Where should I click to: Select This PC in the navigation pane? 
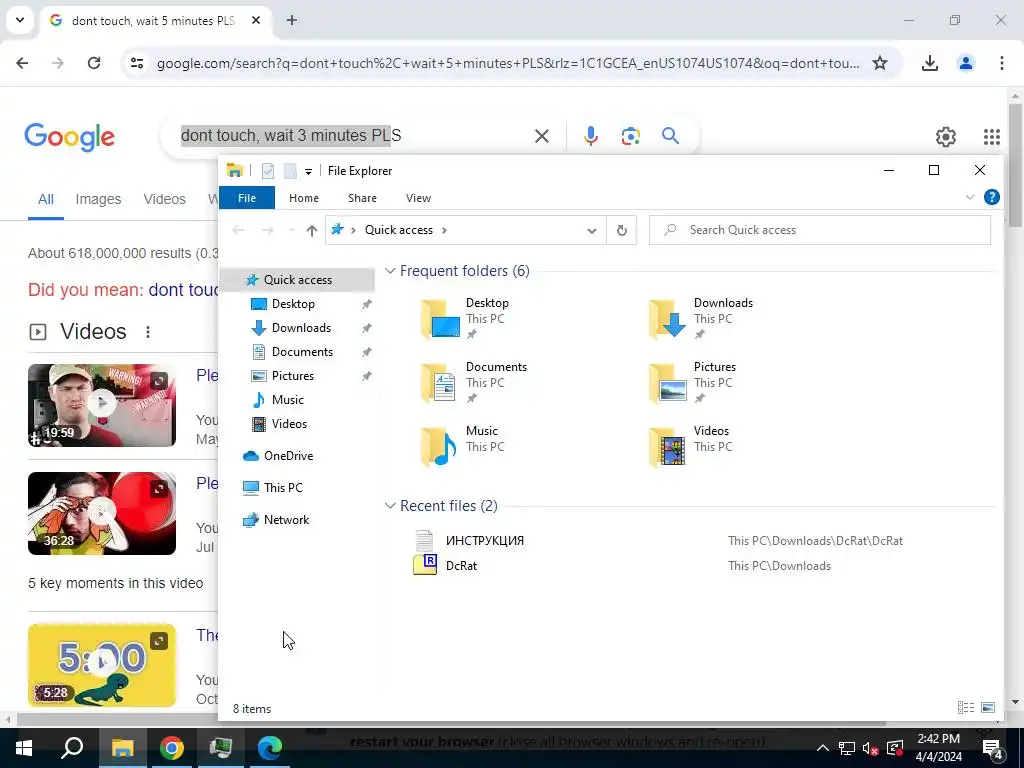click(x=283, y=488)
